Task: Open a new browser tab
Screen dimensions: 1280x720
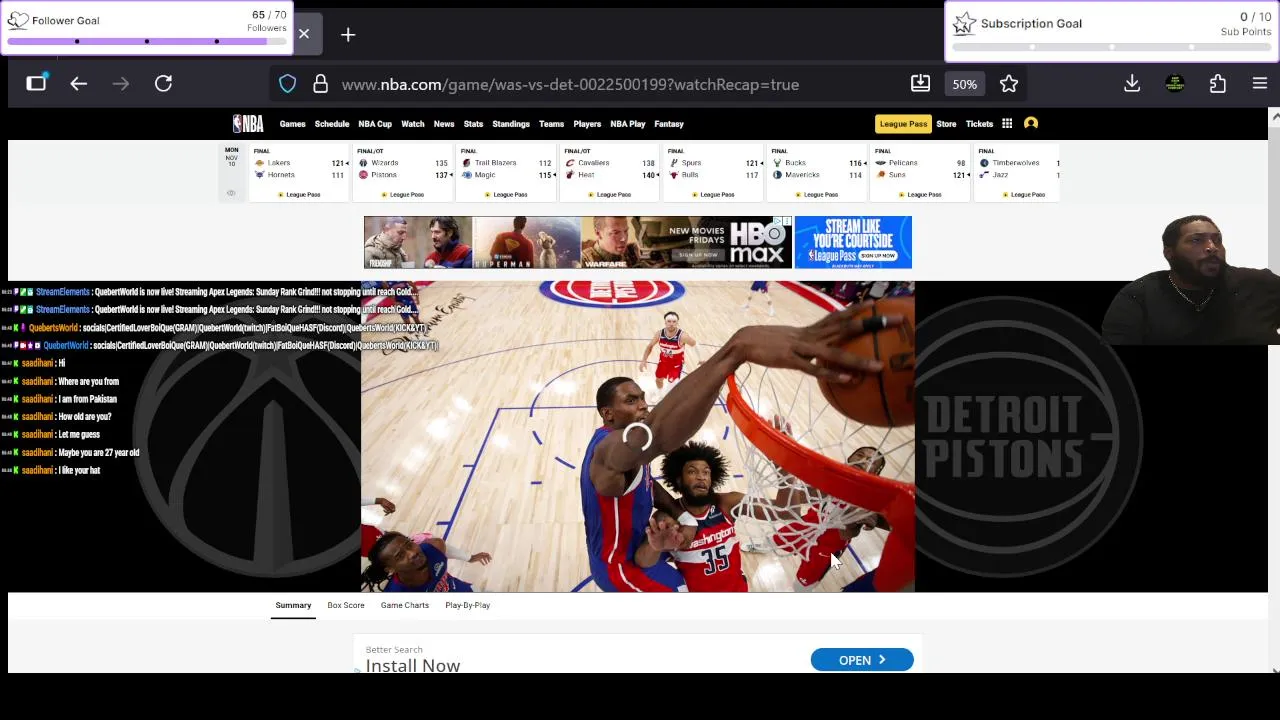Action: tap(348, 35)
